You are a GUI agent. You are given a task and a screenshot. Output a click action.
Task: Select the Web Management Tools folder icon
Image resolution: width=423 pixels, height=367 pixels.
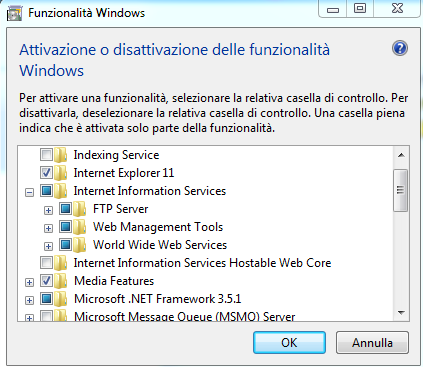tap(80, 227)
